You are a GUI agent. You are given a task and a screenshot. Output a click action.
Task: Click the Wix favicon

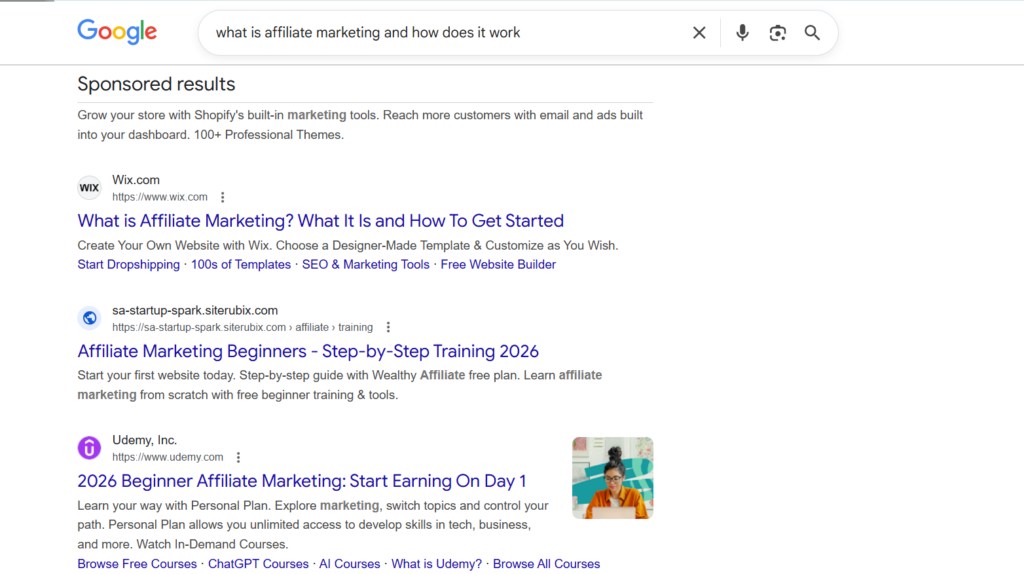89,188
